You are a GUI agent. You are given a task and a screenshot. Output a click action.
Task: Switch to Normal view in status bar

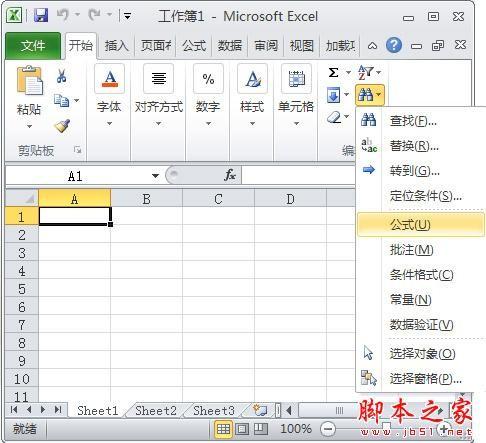tap(223, 429)
